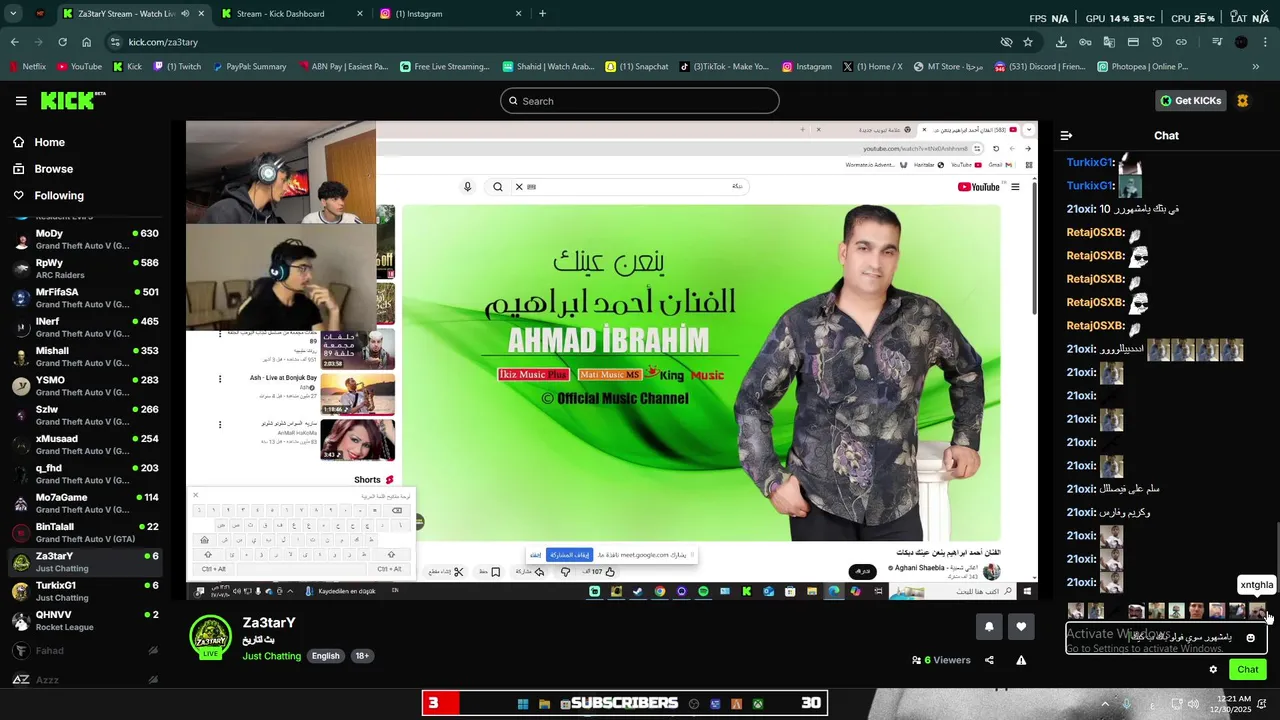Click the 18+ tag under the stream title

(x=362, y=656)
